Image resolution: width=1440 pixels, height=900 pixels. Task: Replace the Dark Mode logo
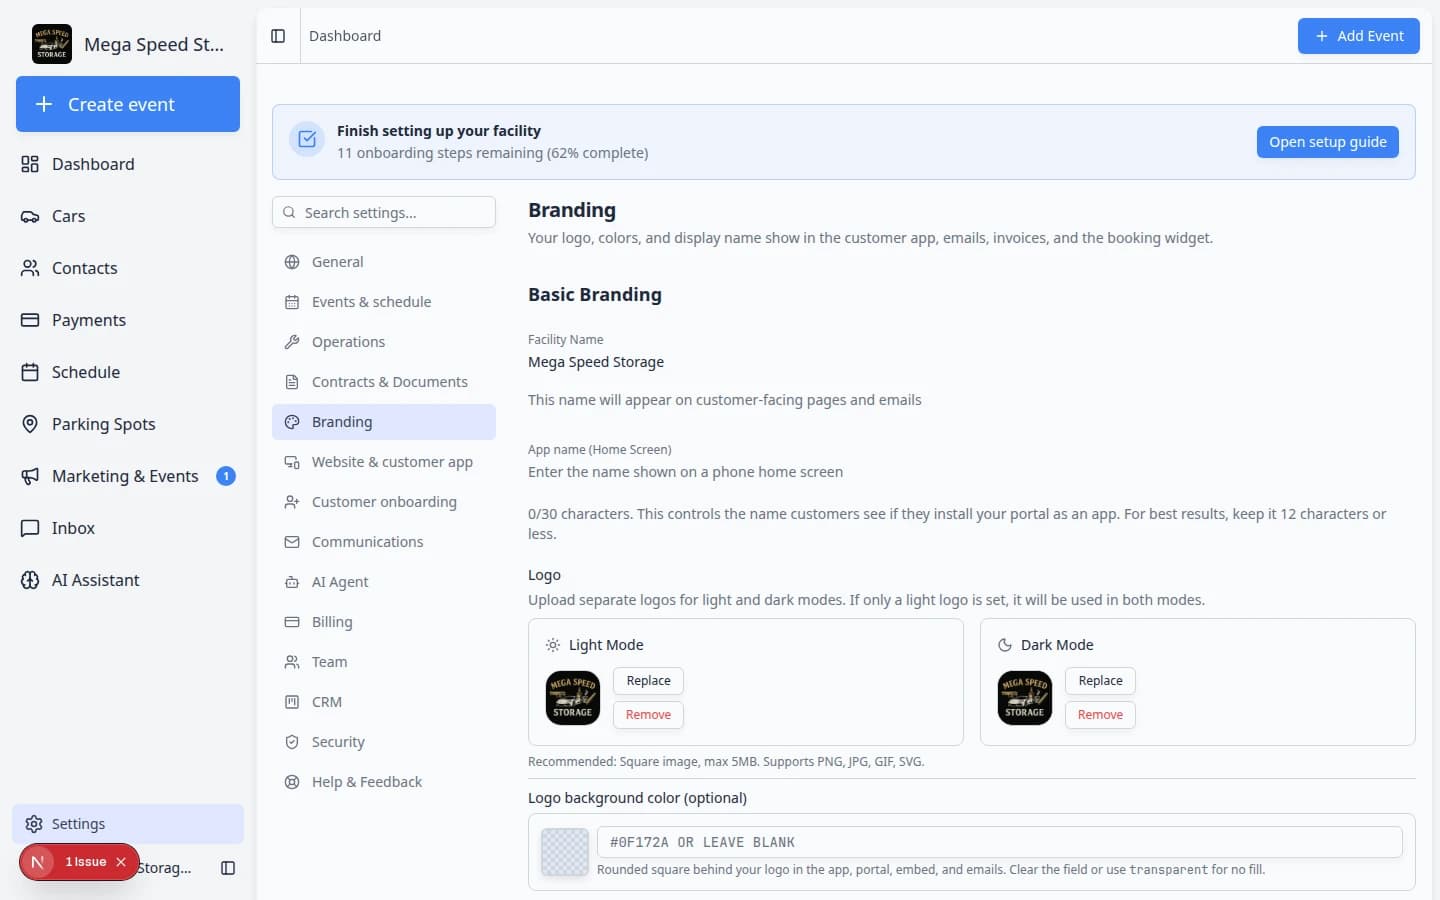tap(1100, 681)
